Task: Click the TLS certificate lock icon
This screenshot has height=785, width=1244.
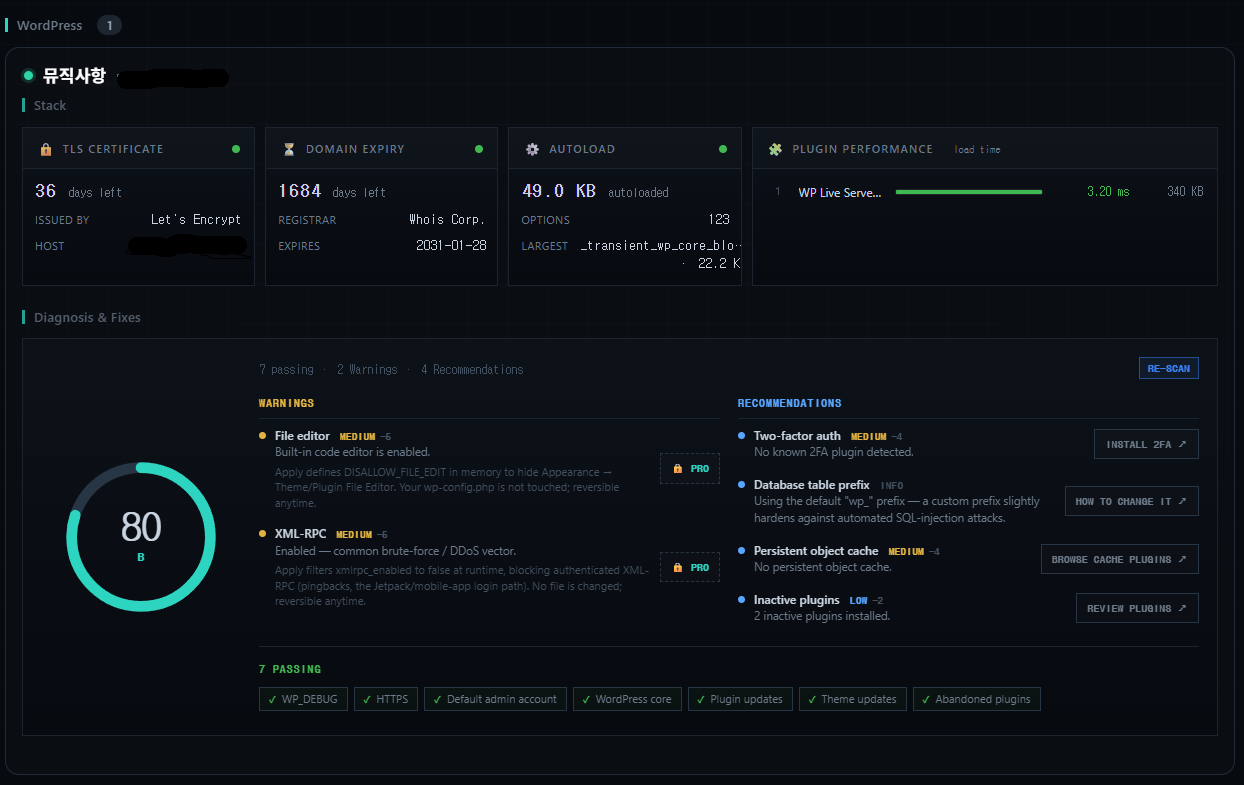Action: [46, 149]
